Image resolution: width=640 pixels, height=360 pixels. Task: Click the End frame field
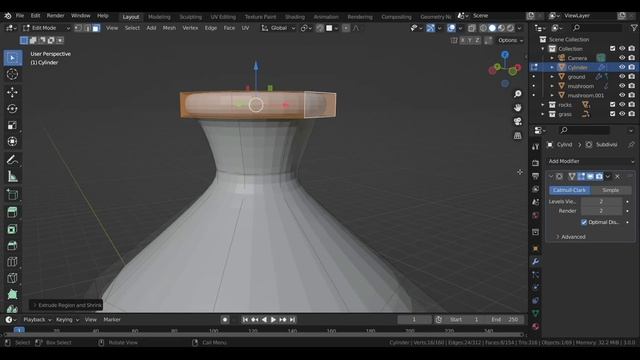504,320
